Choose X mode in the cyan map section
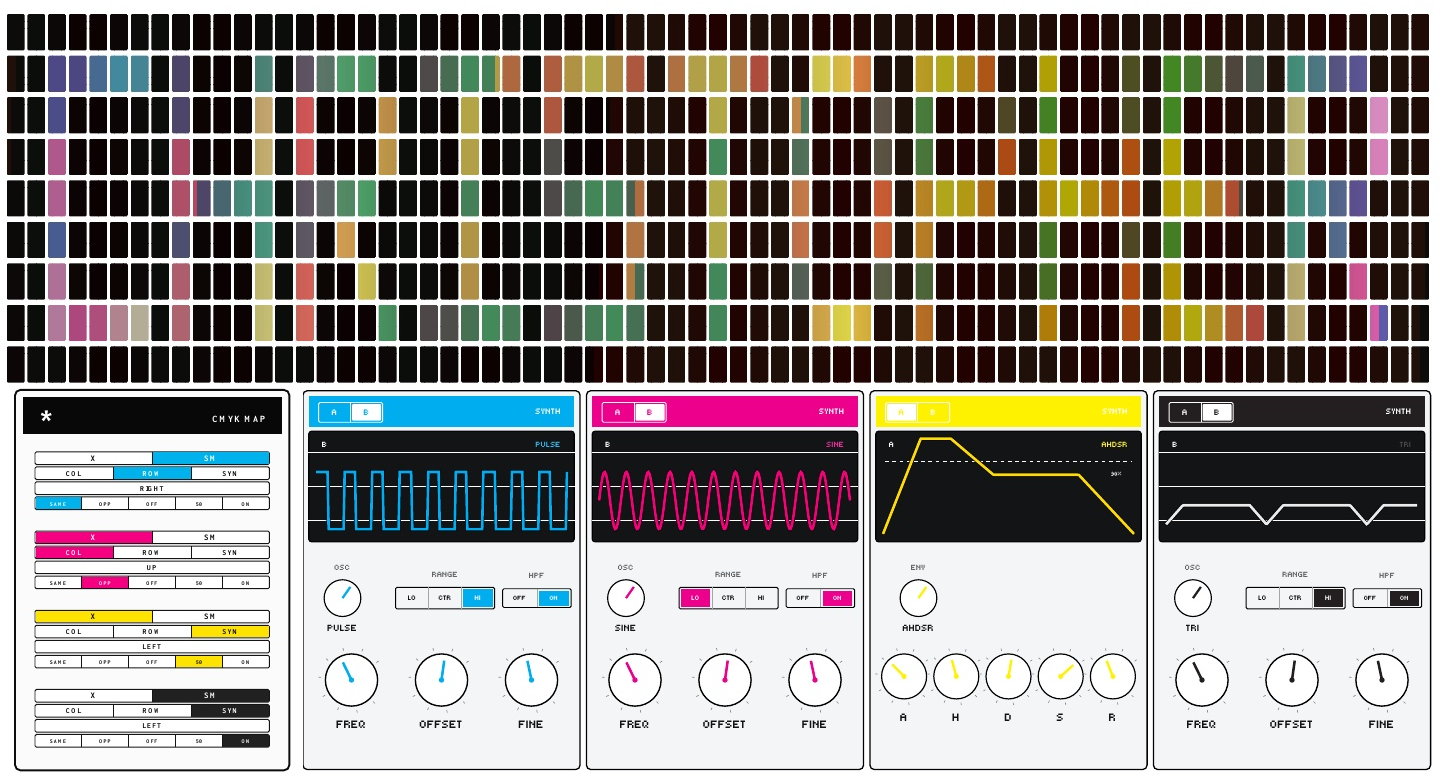The width and height of the screenshot is (1441, 778). (93, 458)
